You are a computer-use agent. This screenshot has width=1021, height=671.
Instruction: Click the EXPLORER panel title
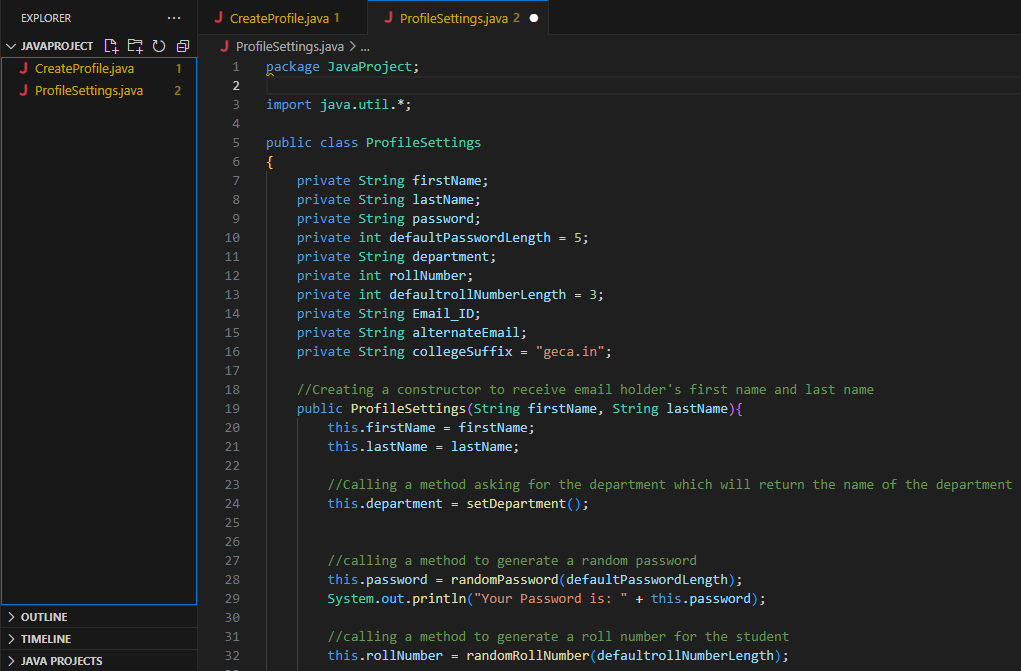[46, 18]
